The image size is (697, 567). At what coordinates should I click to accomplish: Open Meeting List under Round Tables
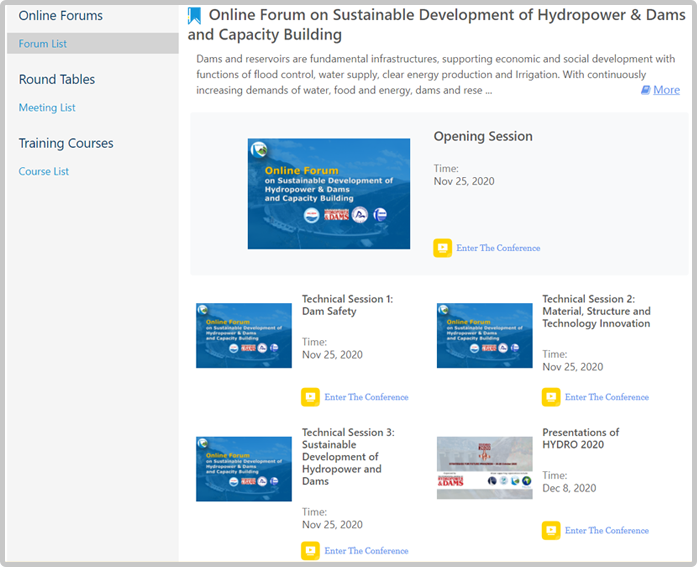[x=47, y=108]
